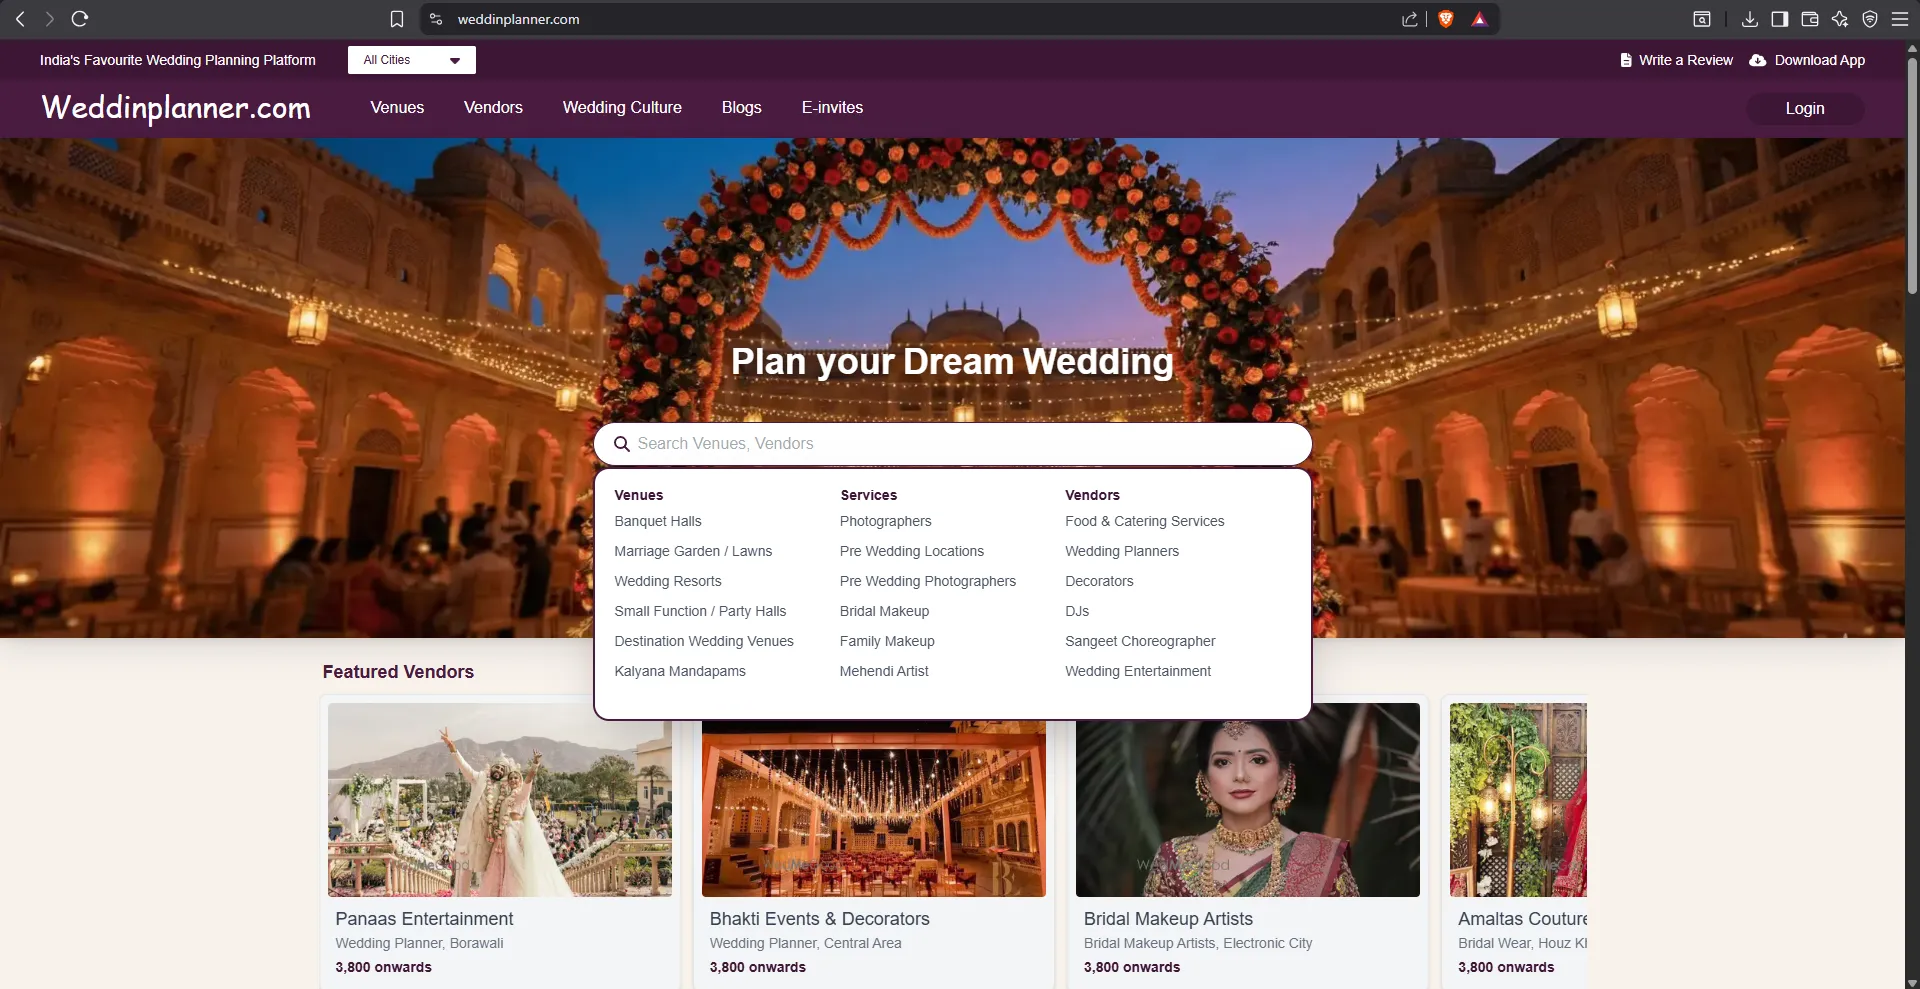Open the Bhakti Events & Decorators photo
1920x989 pixels.
(874, 808)
